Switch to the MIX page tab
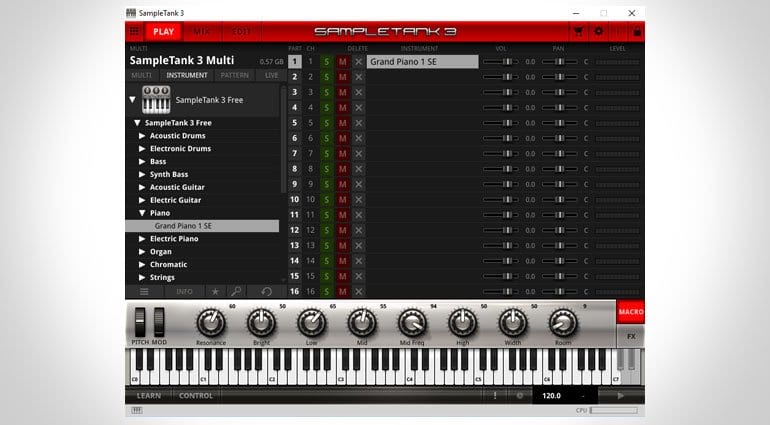770x425 pixels. point(201,32)
